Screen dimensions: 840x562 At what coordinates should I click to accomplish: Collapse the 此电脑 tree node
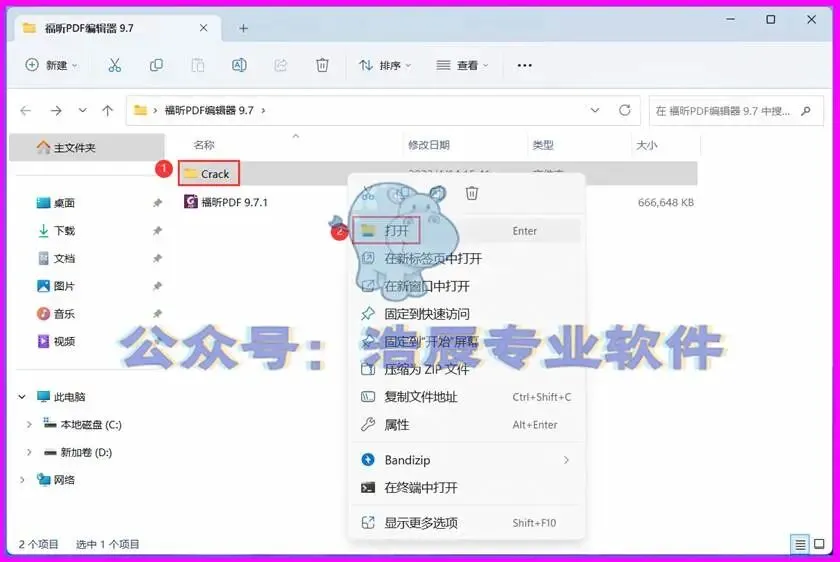[x=22, y=397]
